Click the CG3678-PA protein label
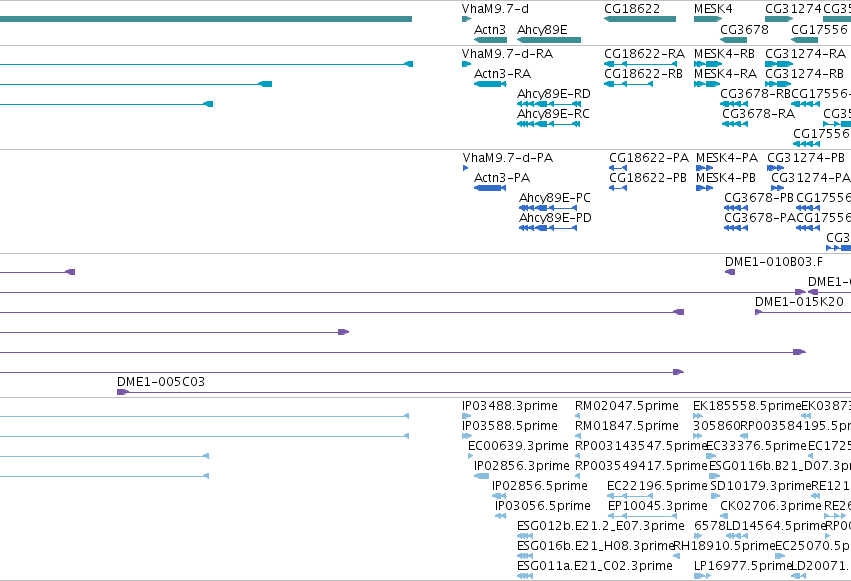The height and width of the screenshot is (581, 851). (x=759, y=218)
